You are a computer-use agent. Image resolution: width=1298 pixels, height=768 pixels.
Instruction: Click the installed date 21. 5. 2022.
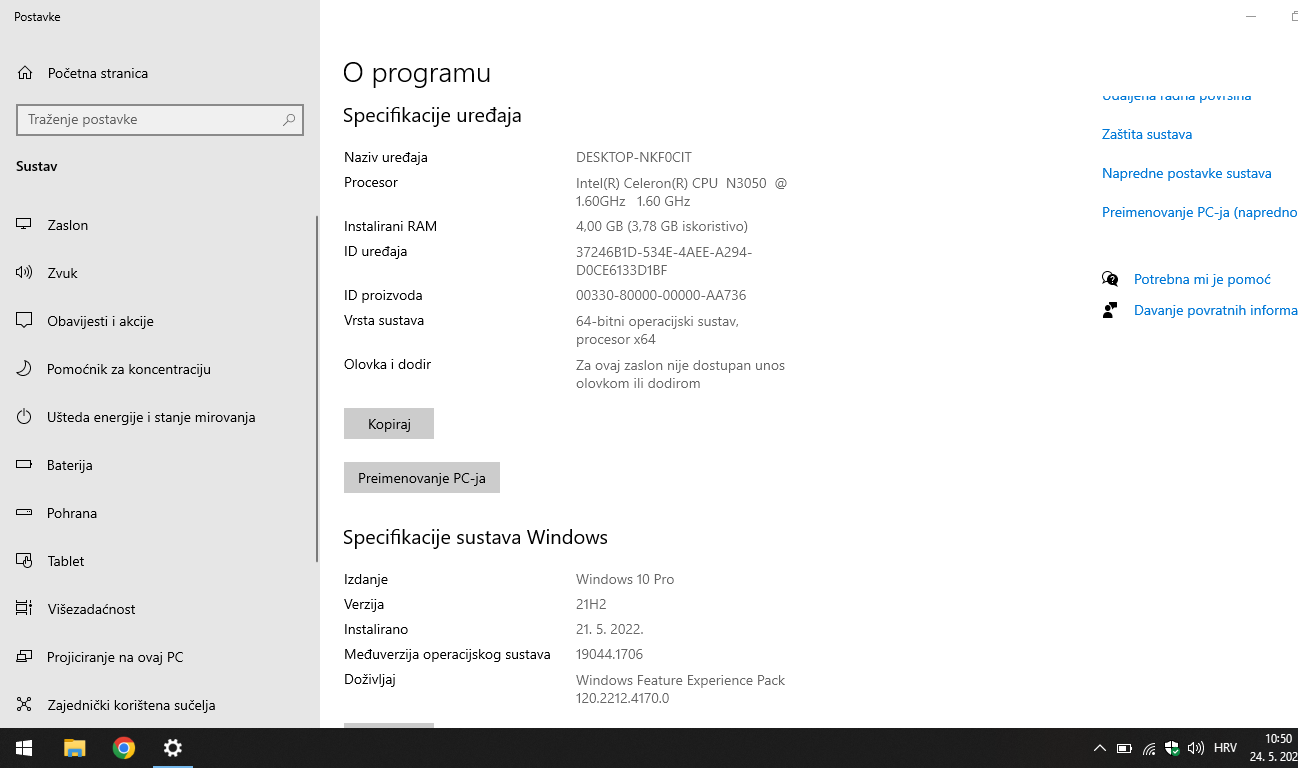pos(609,629)
